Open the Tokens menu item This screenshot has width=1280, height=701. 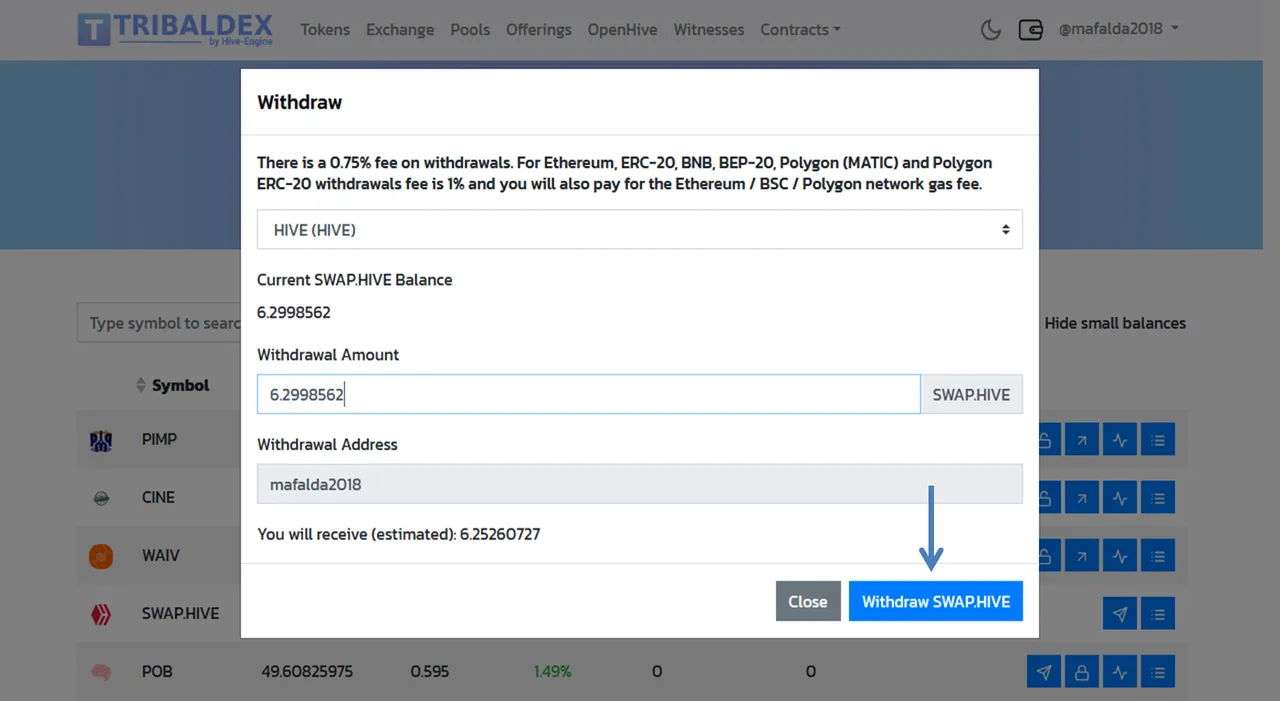tap(325, 30)
